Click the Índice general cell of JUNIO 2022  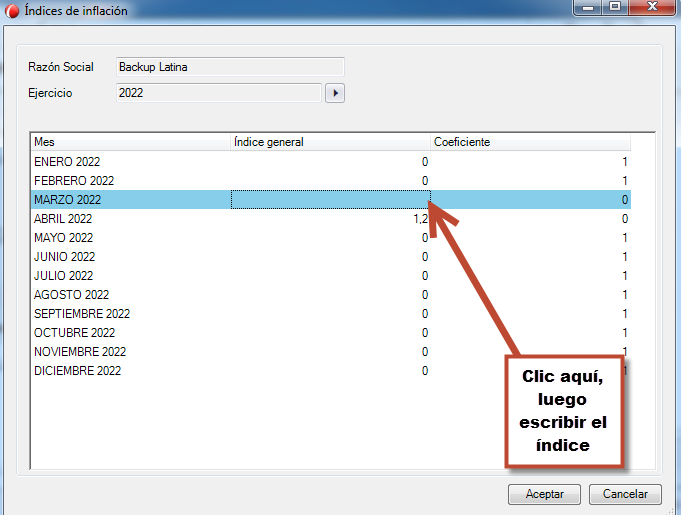[x=330, y=257]
